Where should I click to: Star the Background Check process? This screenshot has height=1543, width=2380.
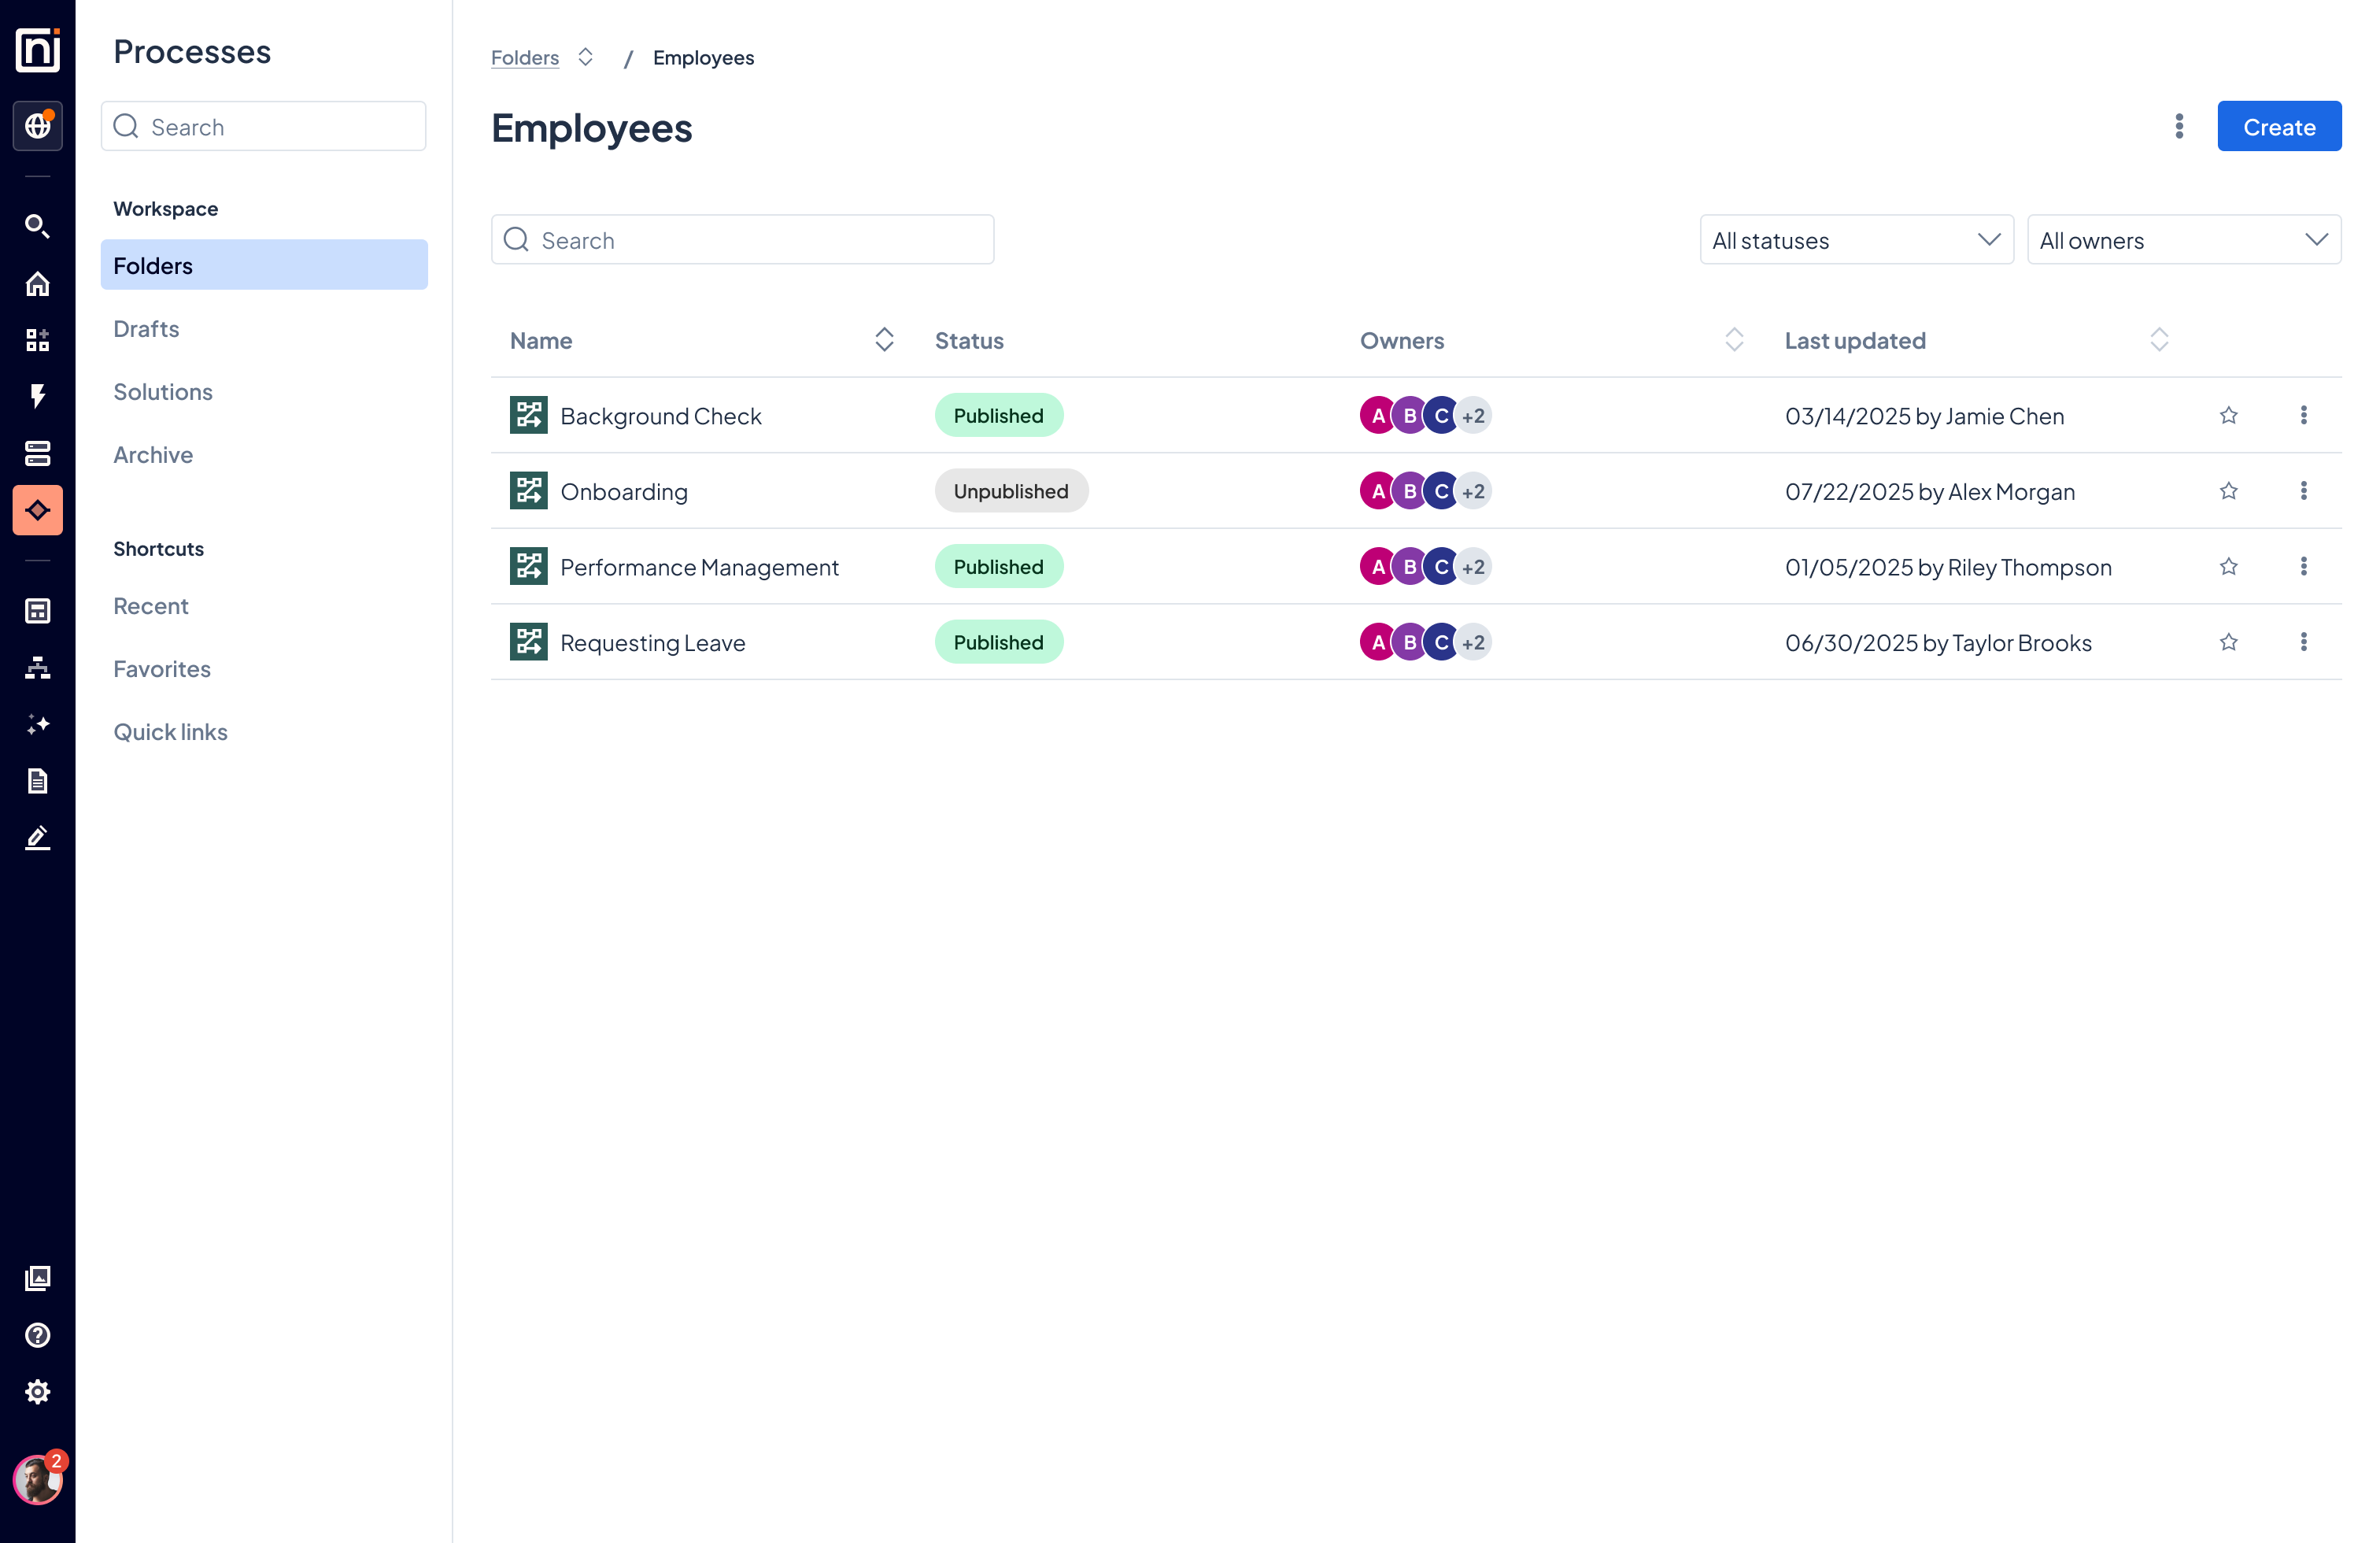point(2228,415)
